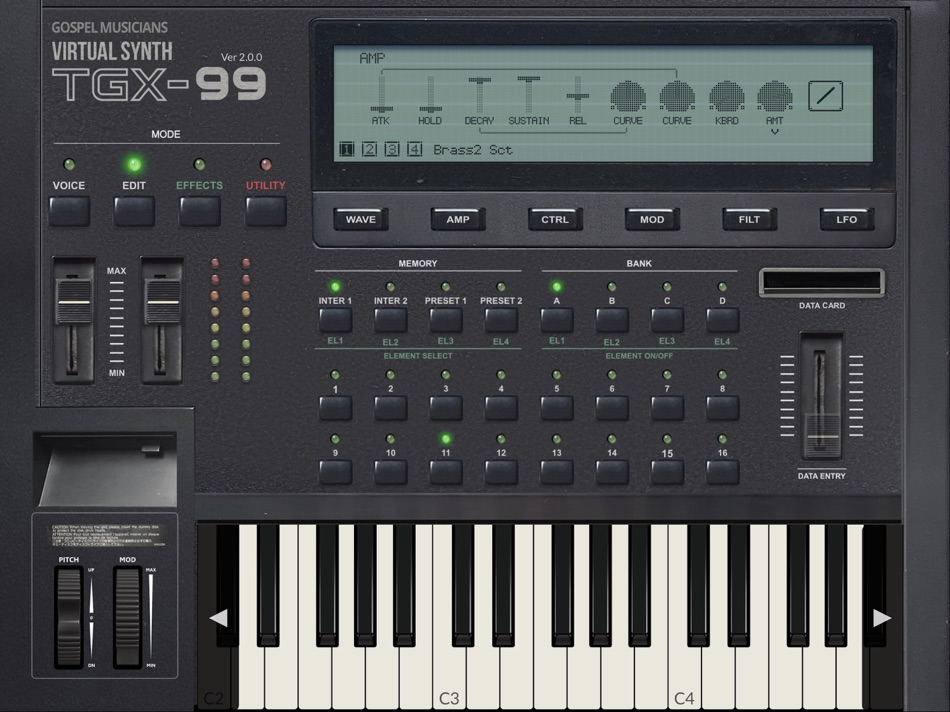Select element 1 box on the LCD

tap(347, 149)
